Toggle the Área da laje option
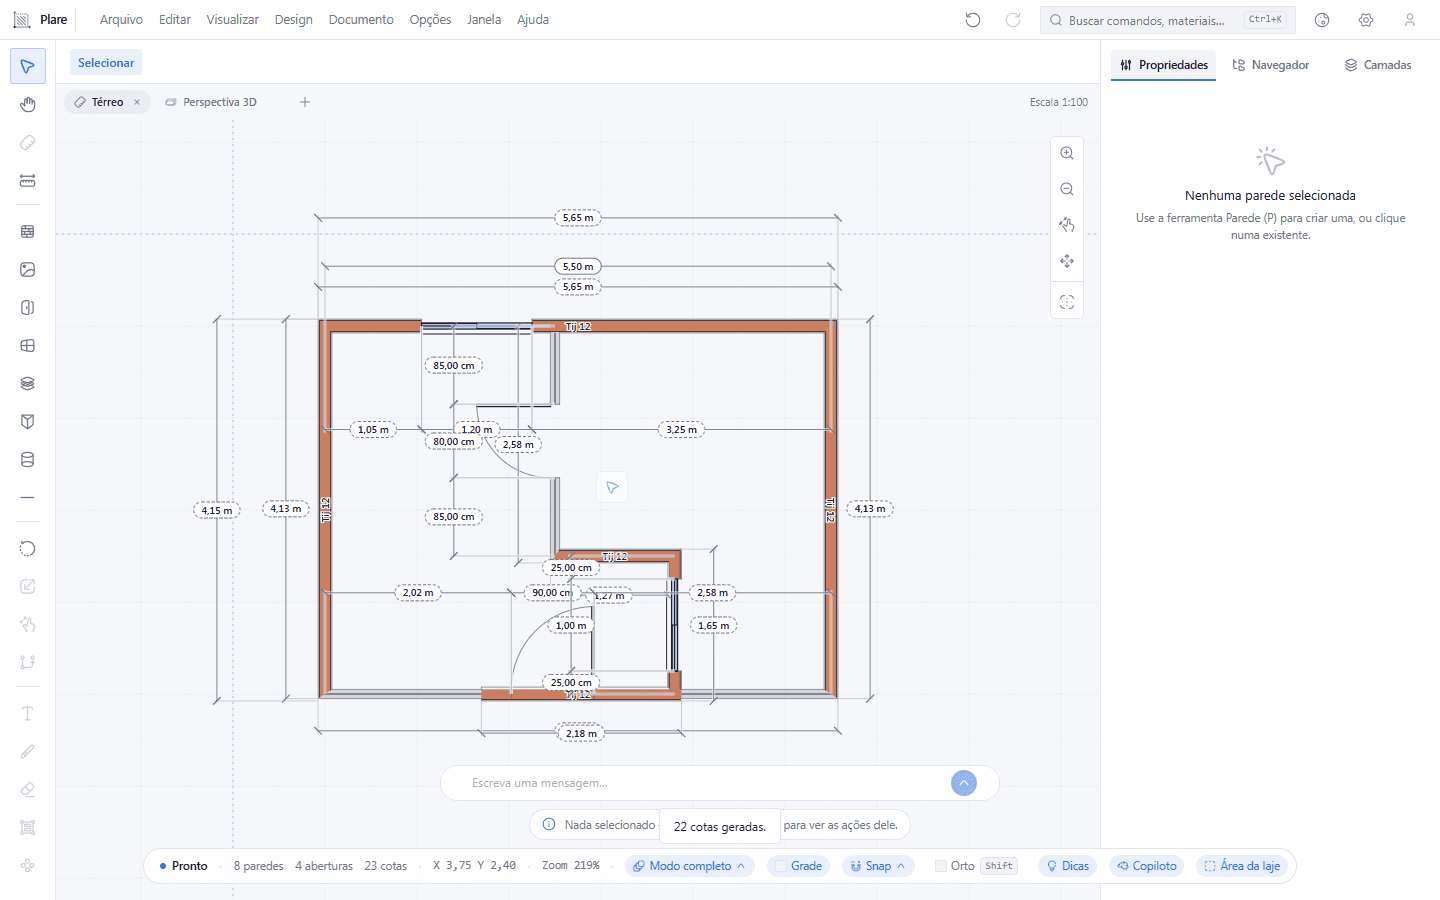 point(1242,866)
